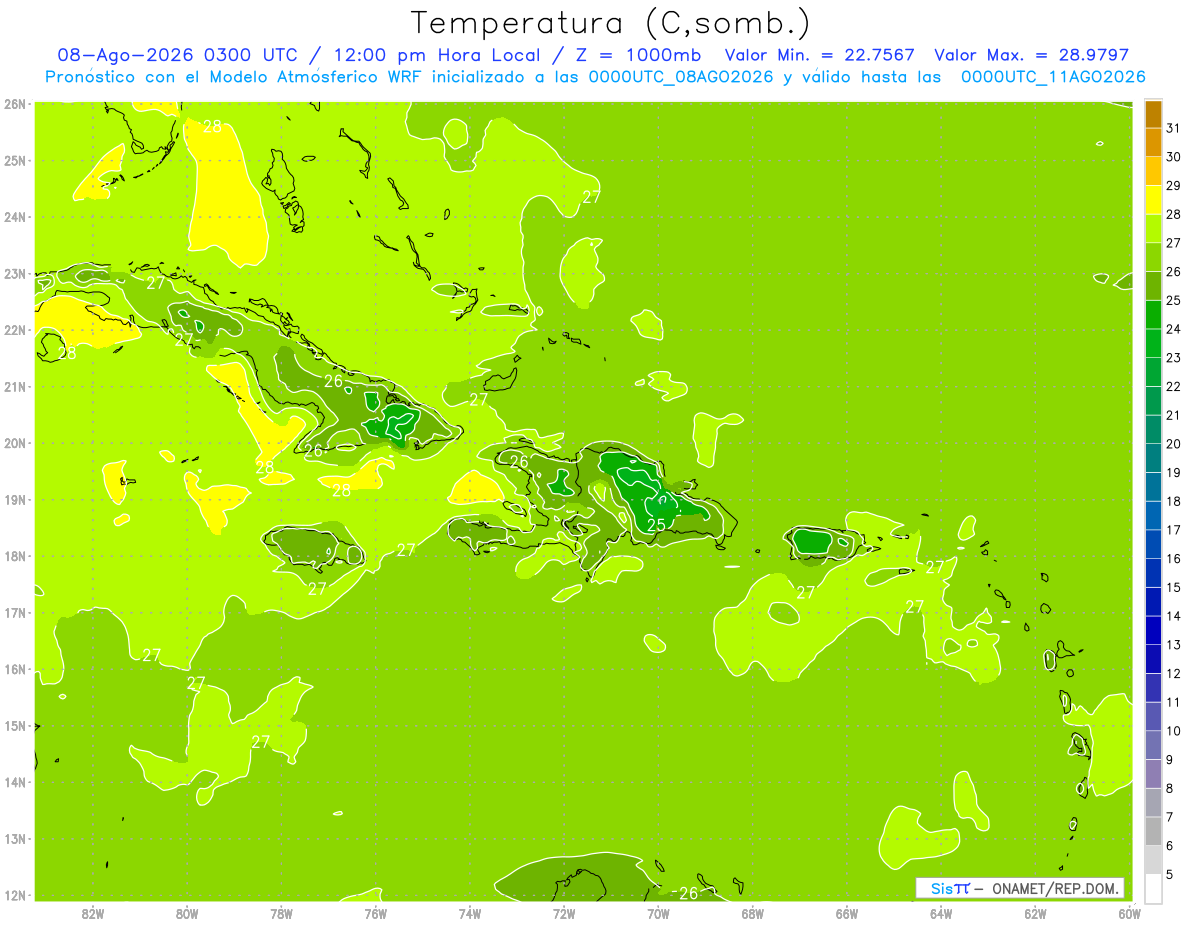This screenshot has width=1200, height=927.
Task: Pick the gray swatch between legend 6 and 7
Action: pos(1153,831)
